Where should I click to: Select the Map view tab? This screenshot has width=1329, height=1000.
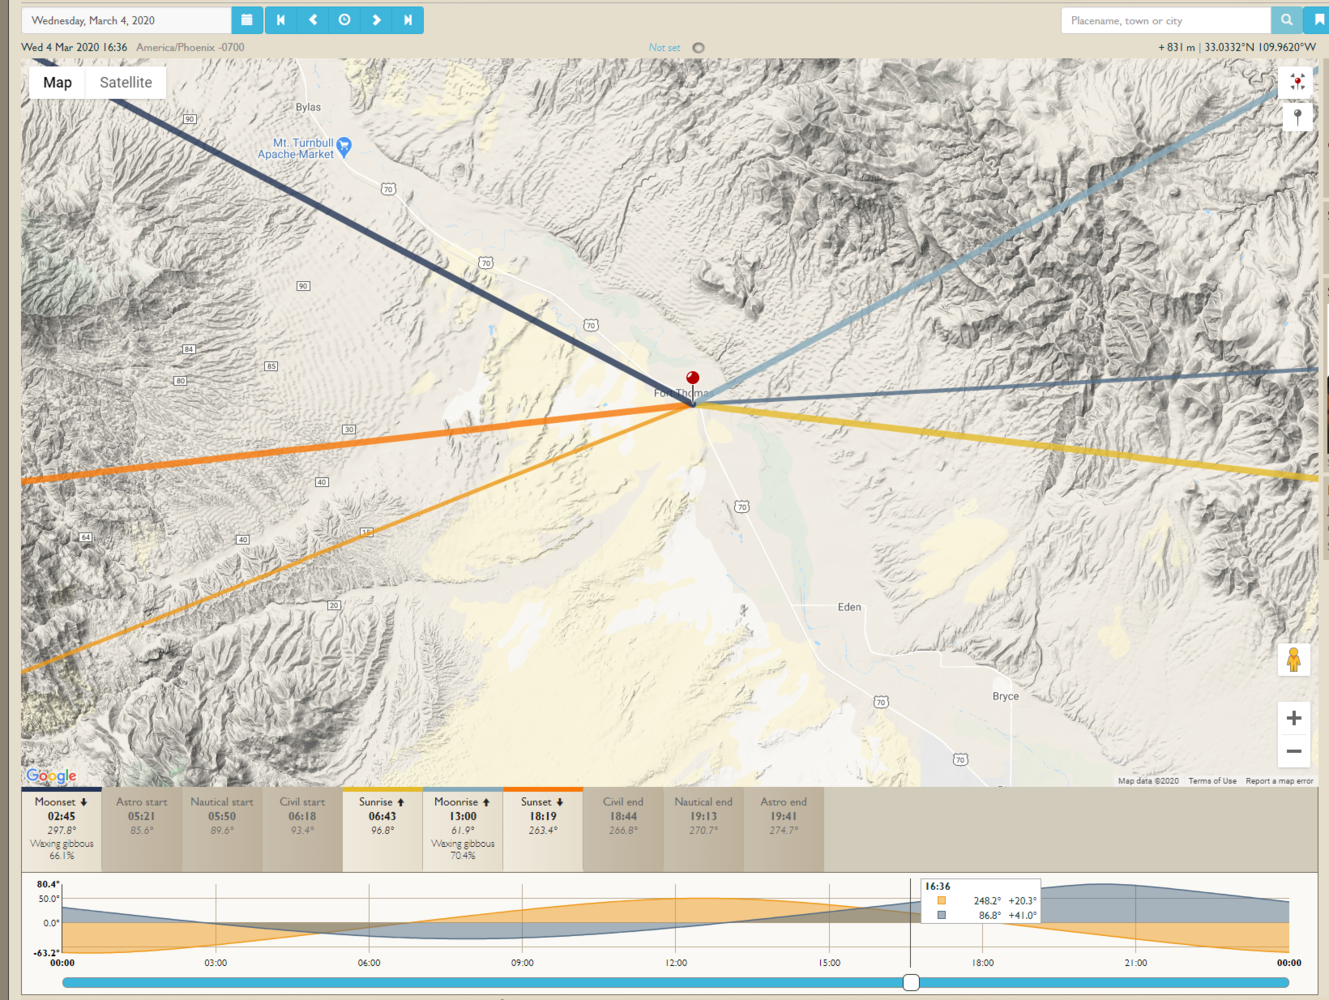coord(57,83)
